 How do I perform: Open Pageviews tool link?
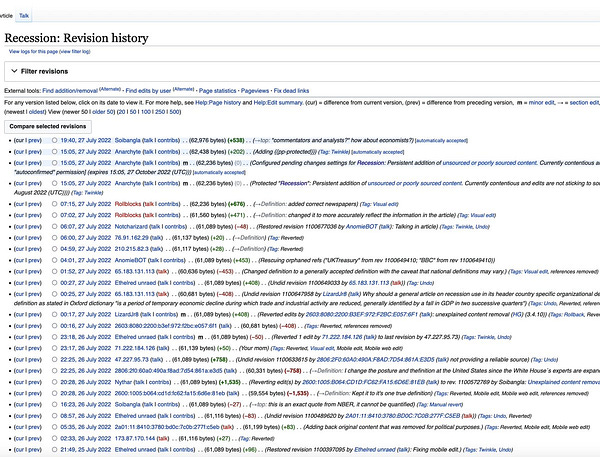coord(255,91)
